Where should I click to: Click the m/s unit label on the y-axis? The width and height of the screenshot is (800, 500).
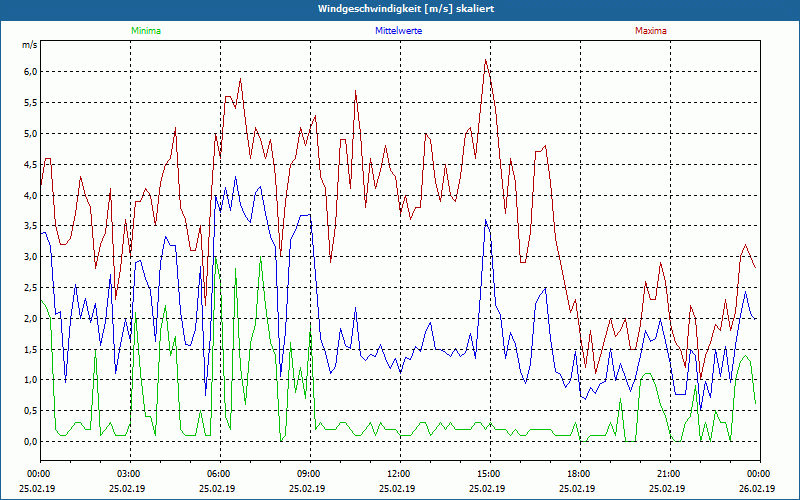click(x=30, y=45)
